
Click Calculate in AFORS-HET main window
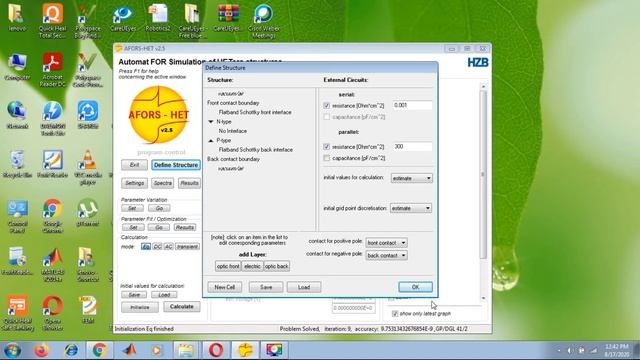tap(182, 307)
